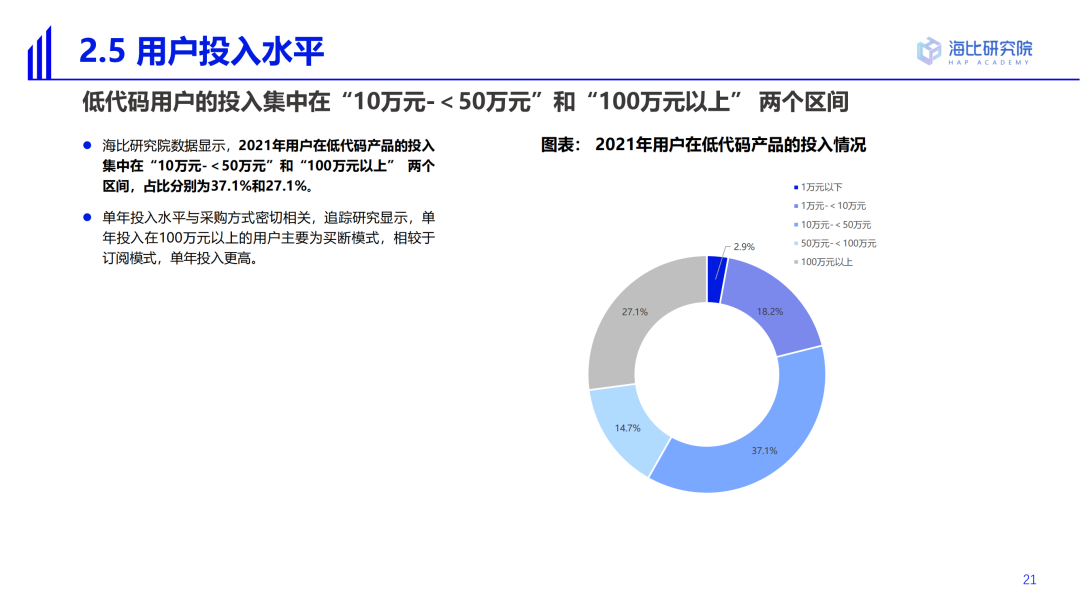1080x607 pixels.
Task: Click legend label 50万元-<100万元
Action: (838, 243)
